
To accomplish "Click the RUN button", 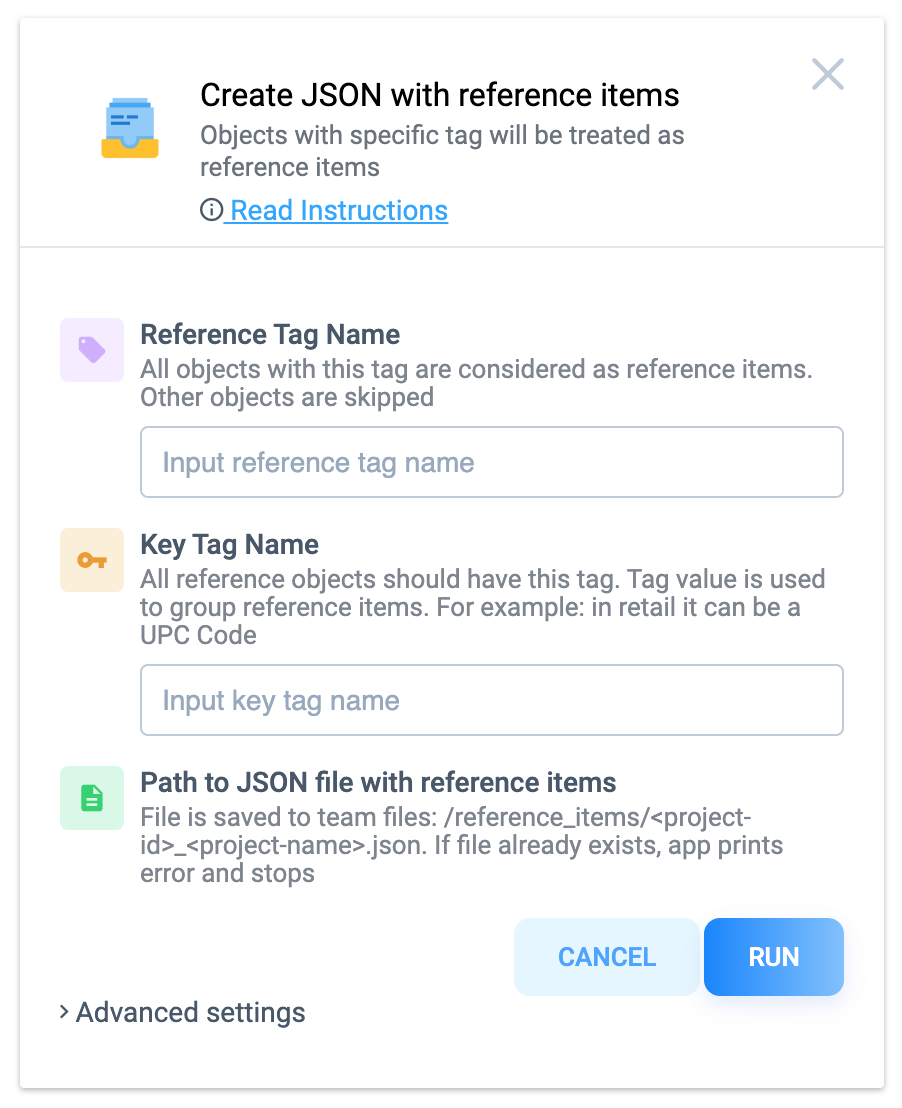I will pos(774,957).
